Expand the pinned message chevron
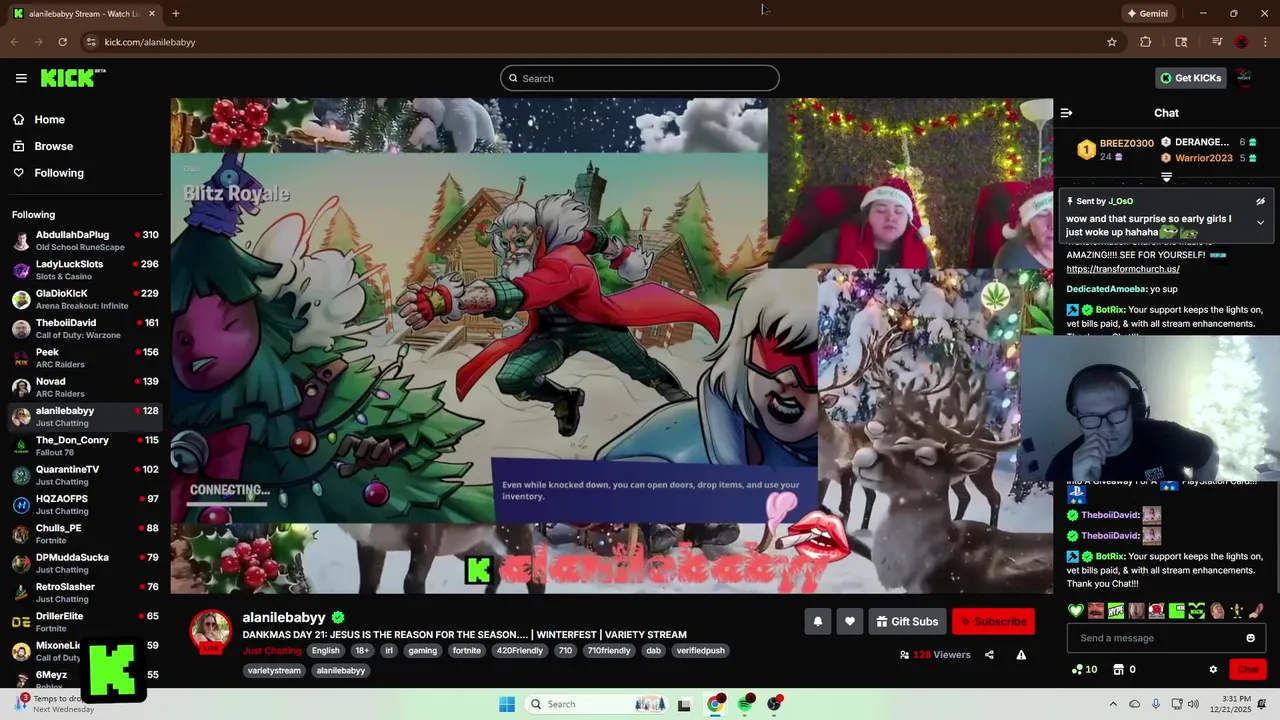1280x720 pixels. [1260, 222]
